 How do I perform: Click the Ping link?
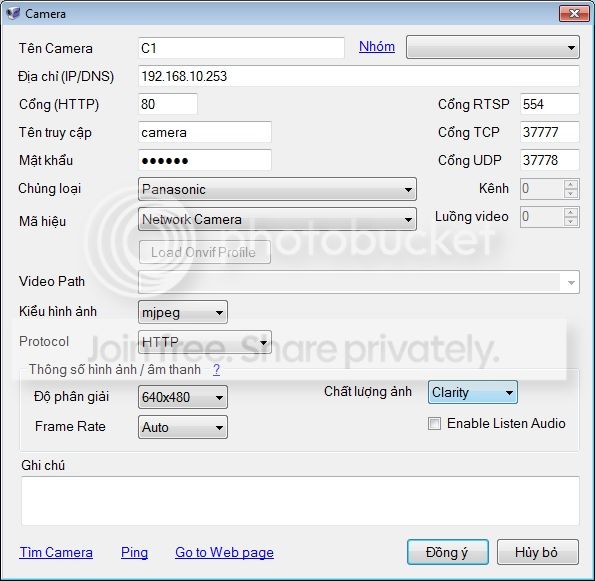tap(134, 553)
